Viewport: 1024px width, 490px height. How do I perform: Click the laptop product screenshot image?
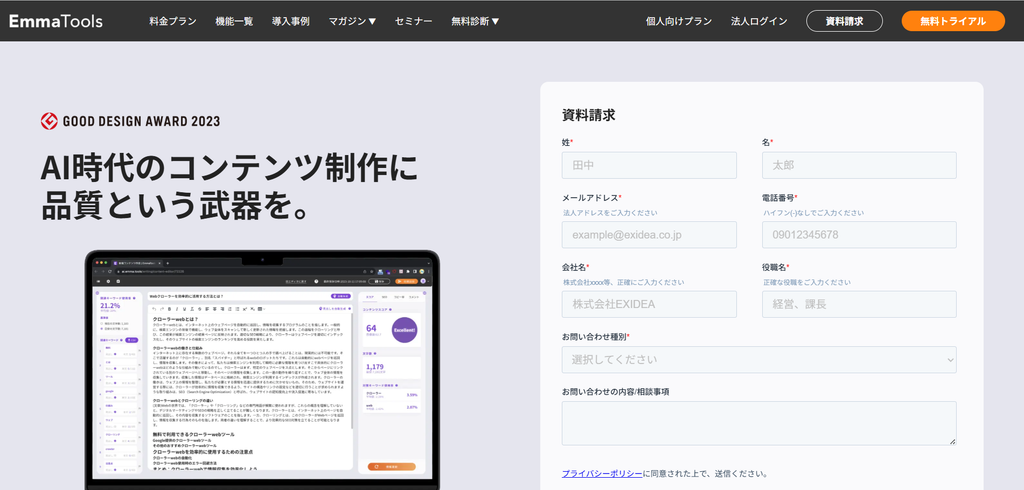pyautogui.click(x=262, y=370)
